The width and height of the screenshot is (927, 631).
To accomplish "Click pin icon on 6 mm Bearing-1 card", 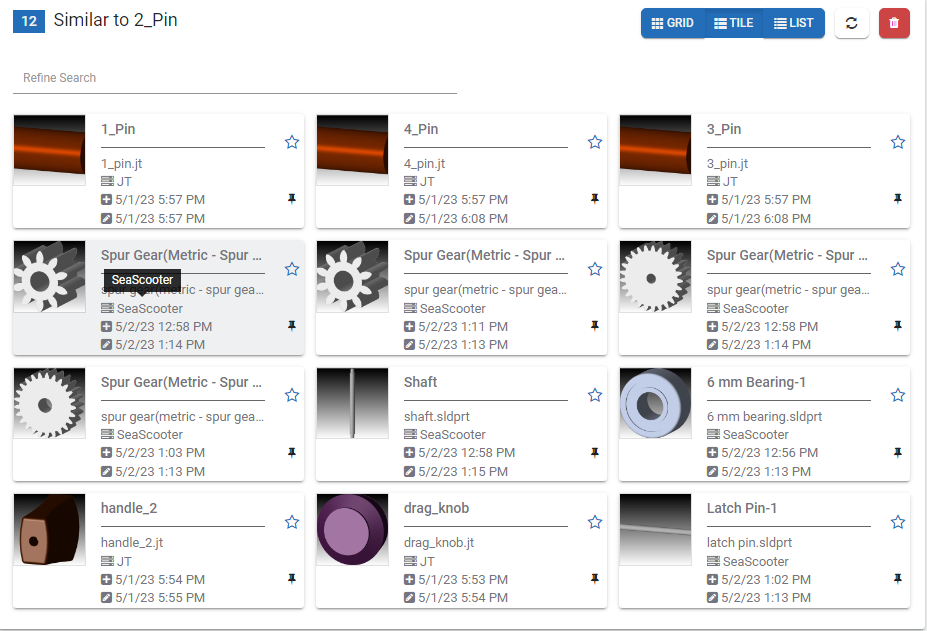I will (897, 452).
